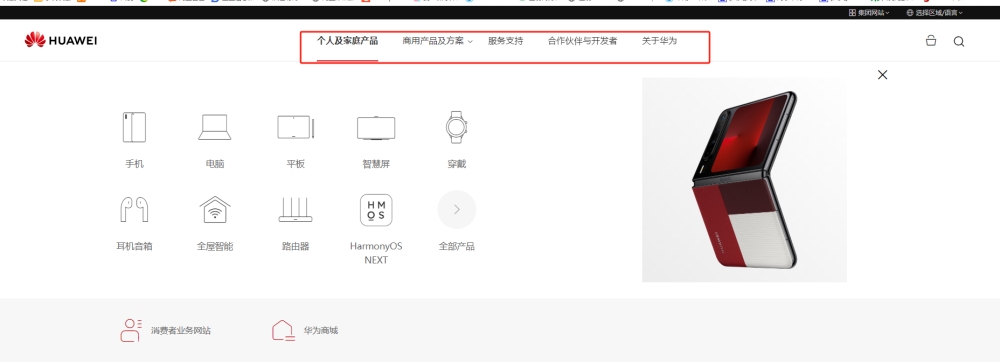Open 全部产品 arrow circle
1000x362 pixels.
457,209
